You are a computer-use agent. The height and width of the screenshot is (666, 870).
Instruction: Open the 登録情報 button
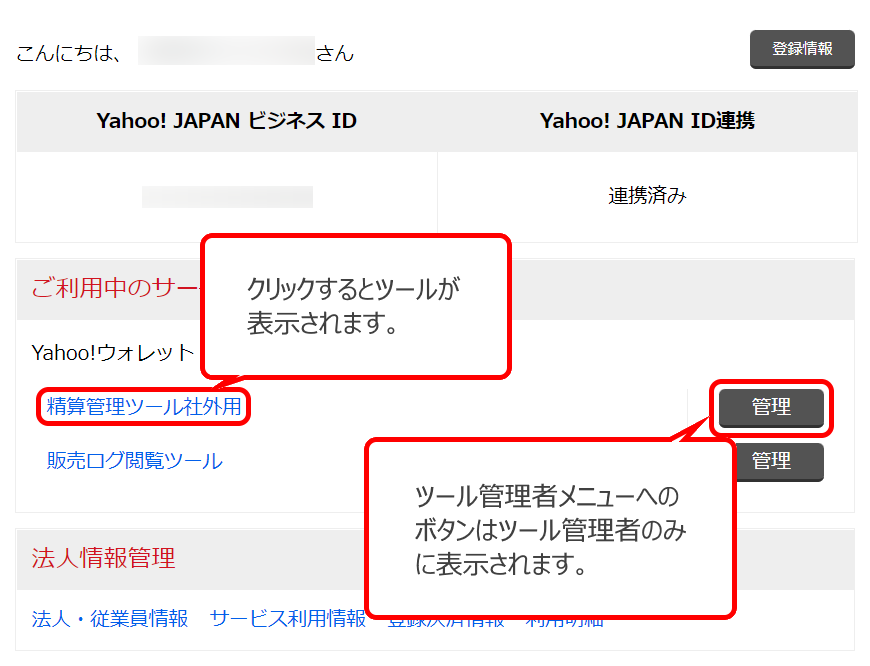coord(801,50)
